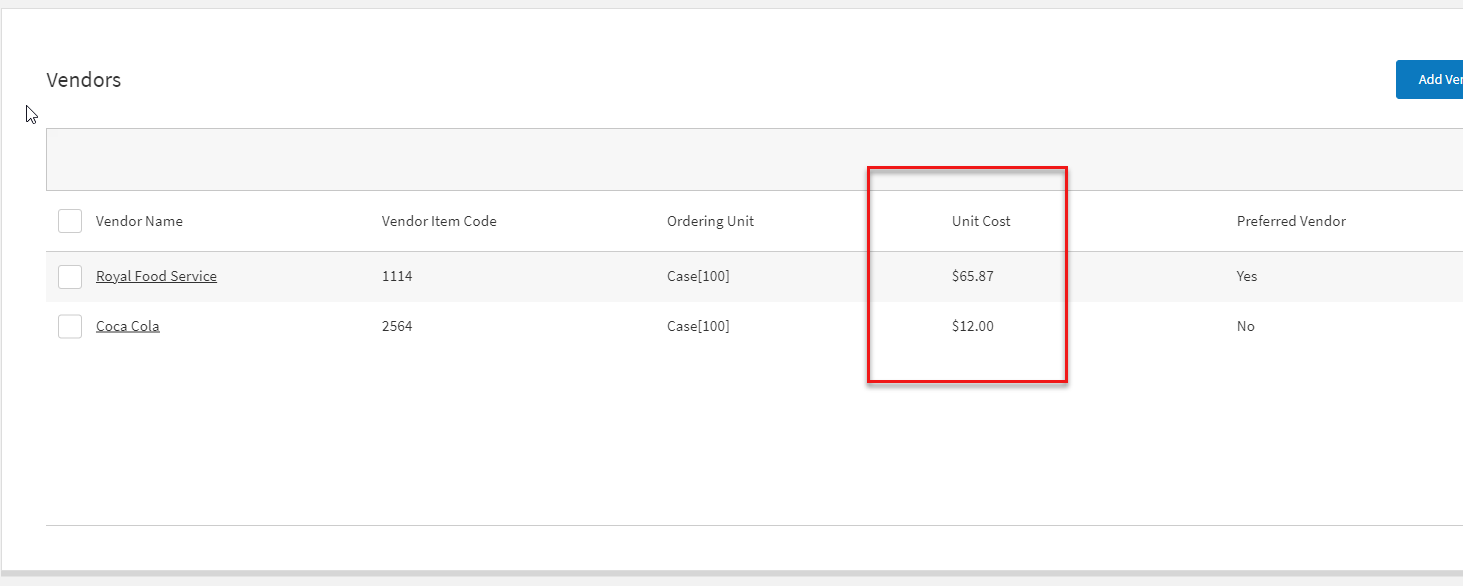Click the Preferred Vendor column header

point(1291,221)
